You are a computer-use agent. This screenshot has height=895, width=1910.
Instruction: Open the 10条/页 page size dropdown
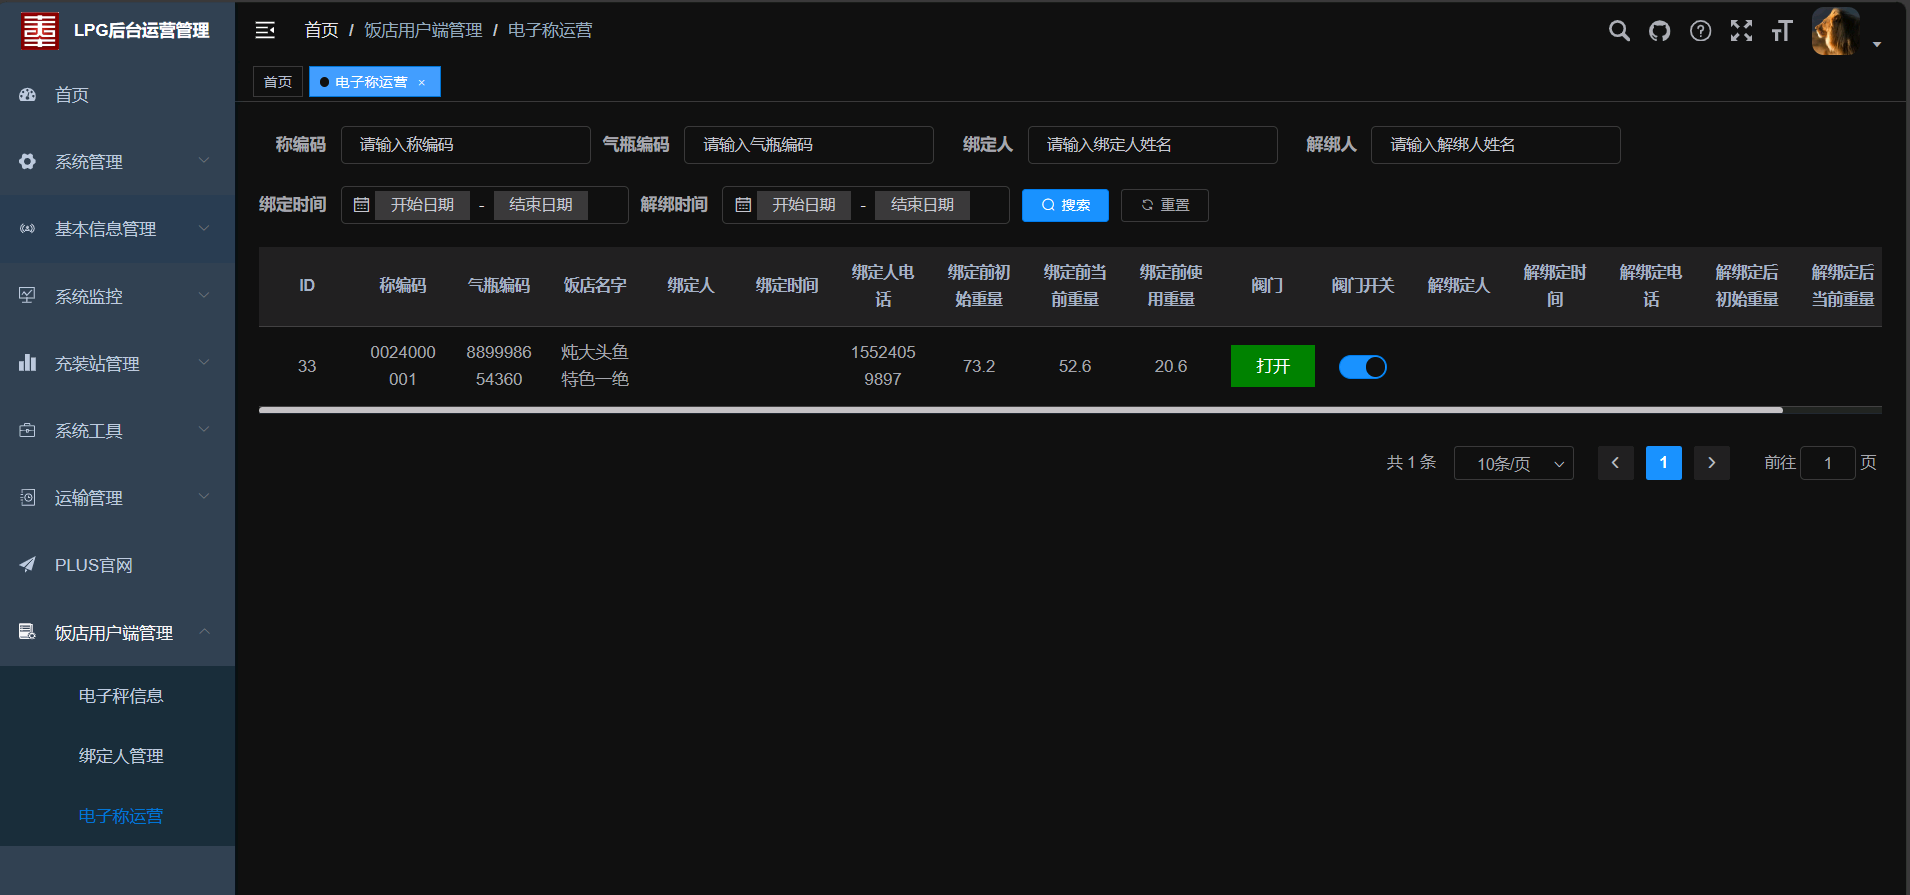1513,463
